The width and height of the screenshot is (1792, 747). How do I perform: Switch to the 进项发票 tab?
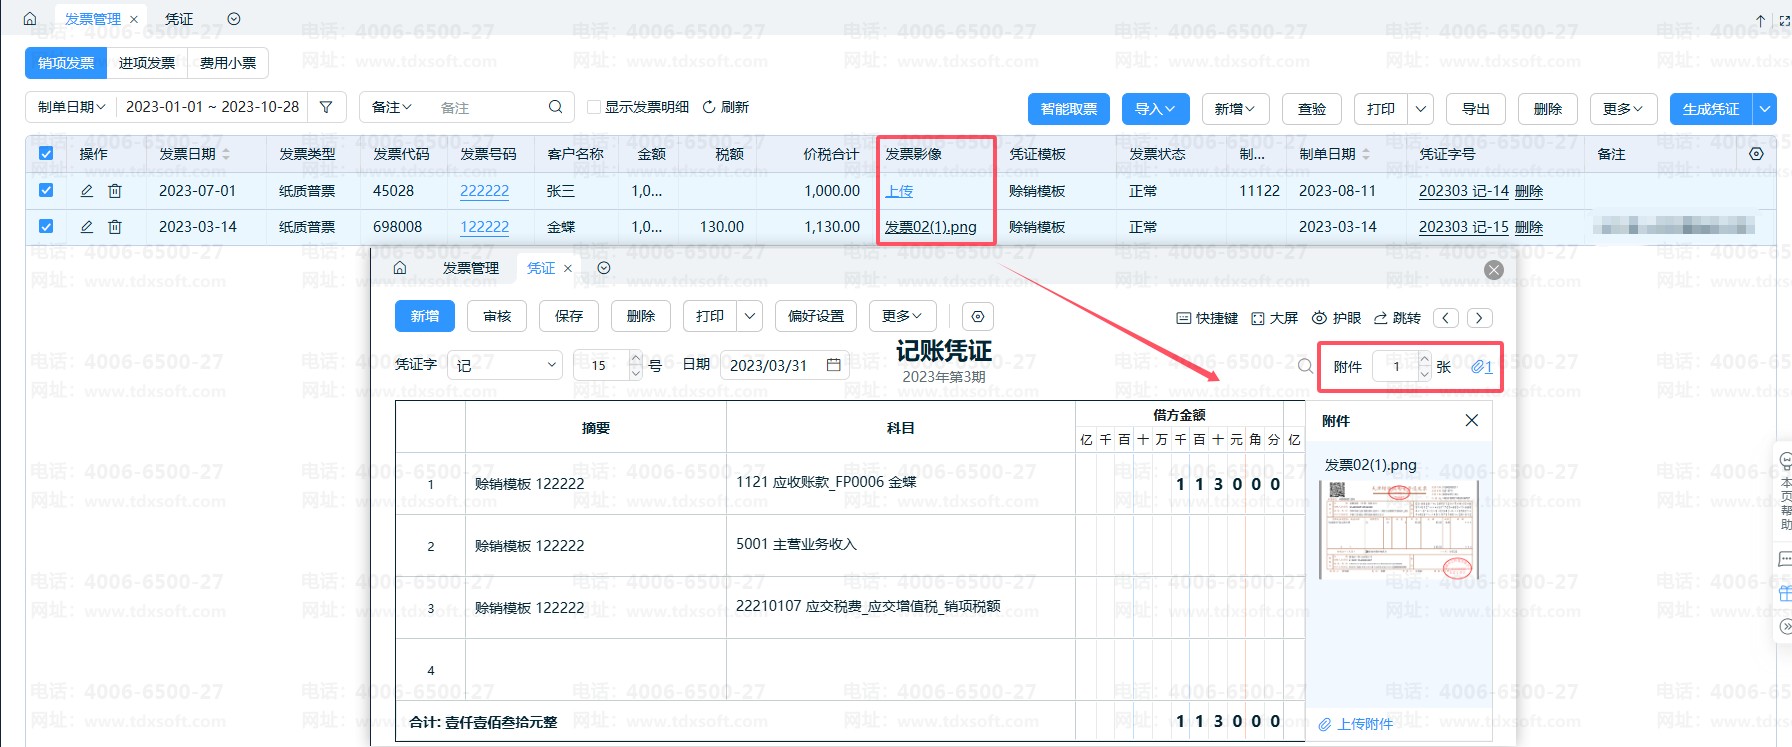tap(147, 63)
